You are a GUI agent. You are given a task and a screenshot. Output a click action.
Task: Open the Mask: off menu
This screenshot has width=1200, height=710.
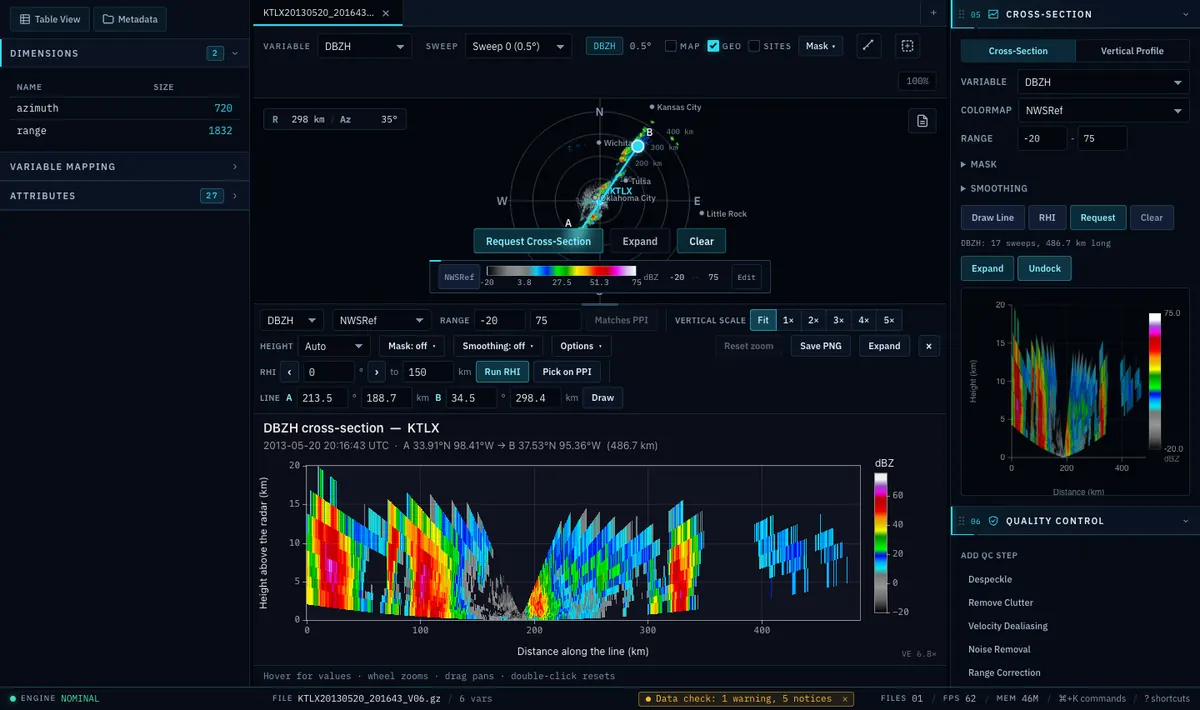(411, 346)
